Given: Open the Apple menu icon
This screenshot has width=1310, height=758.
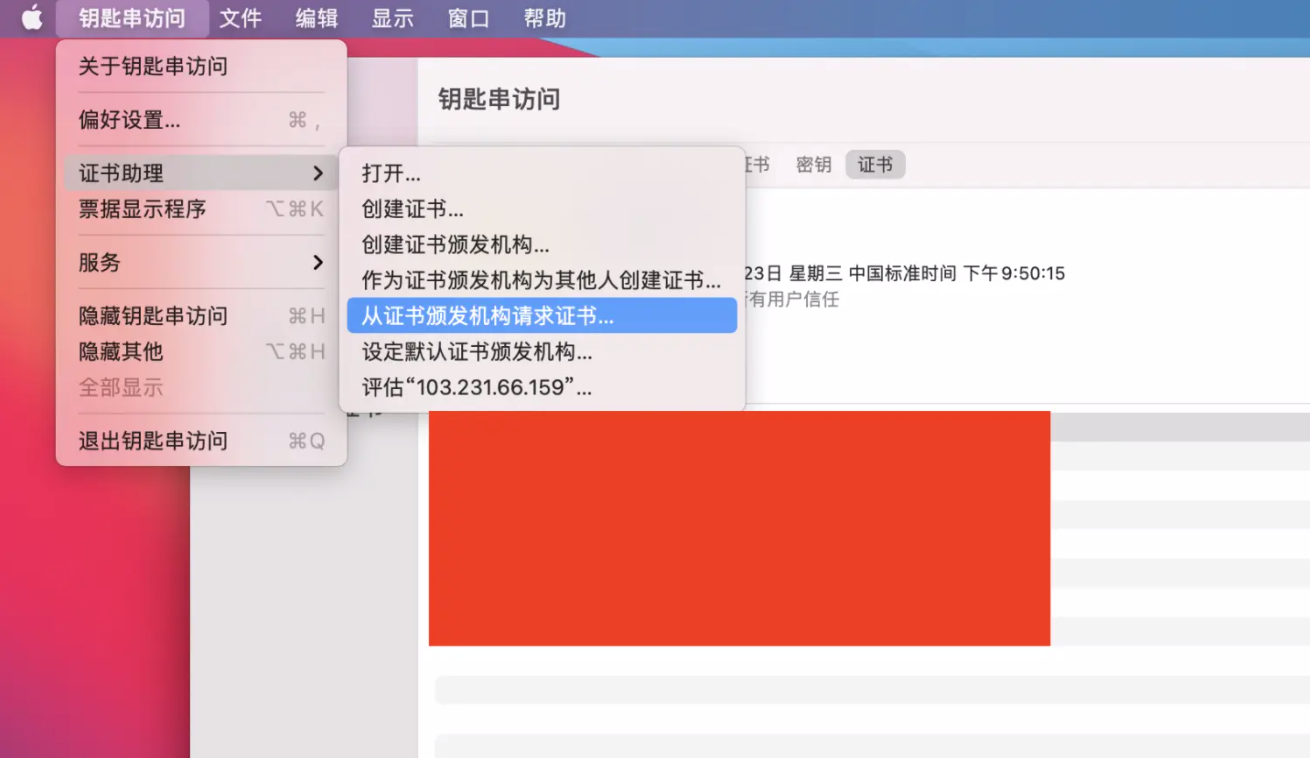Looking at the screenshot, I should [32, 18].
